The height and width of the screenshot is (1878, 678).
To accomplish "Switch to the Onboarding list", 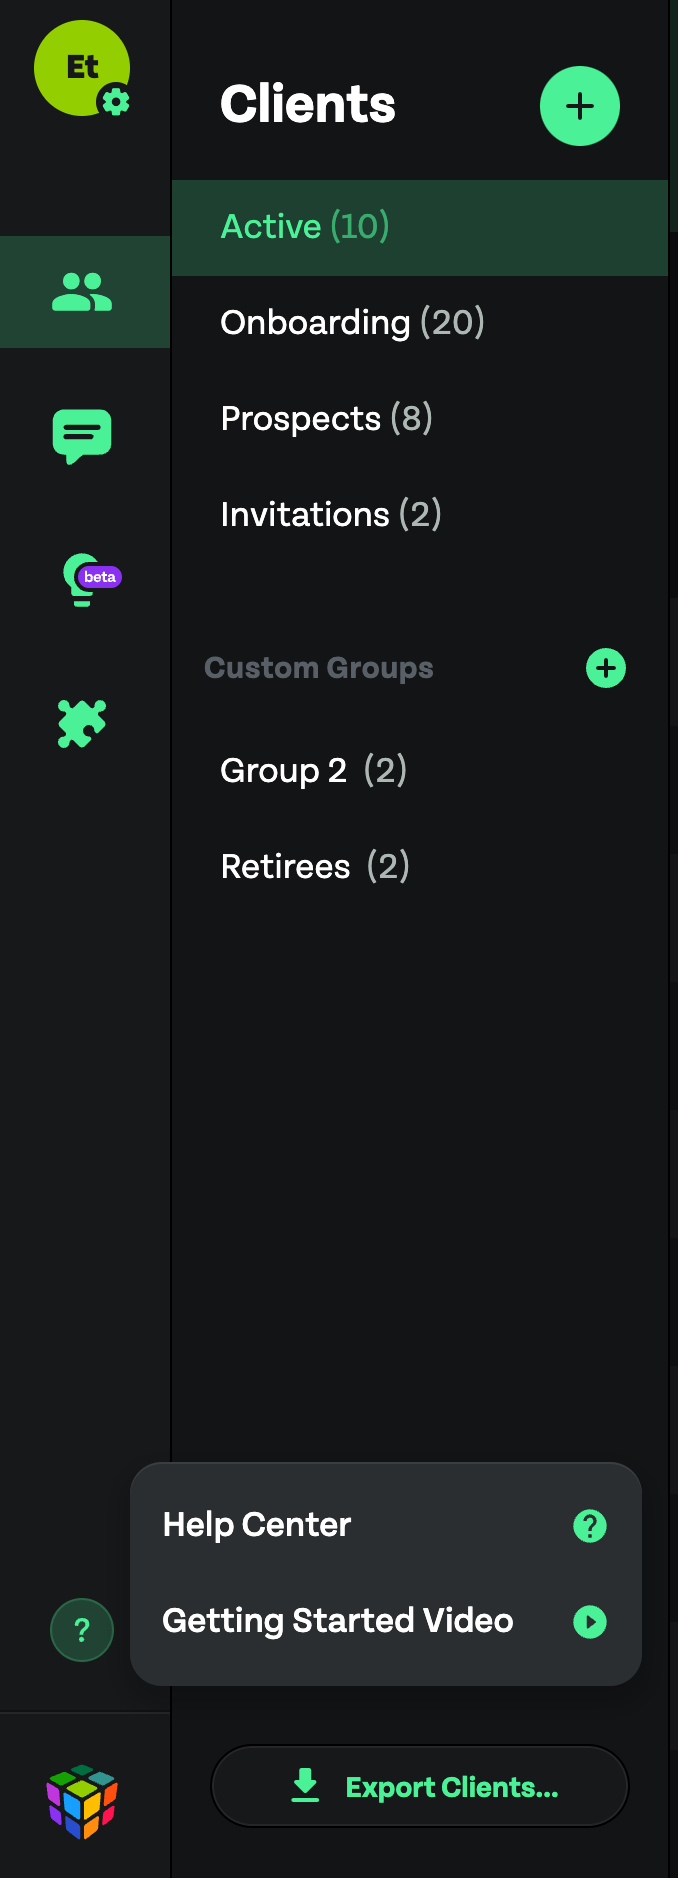I will 352,322.
